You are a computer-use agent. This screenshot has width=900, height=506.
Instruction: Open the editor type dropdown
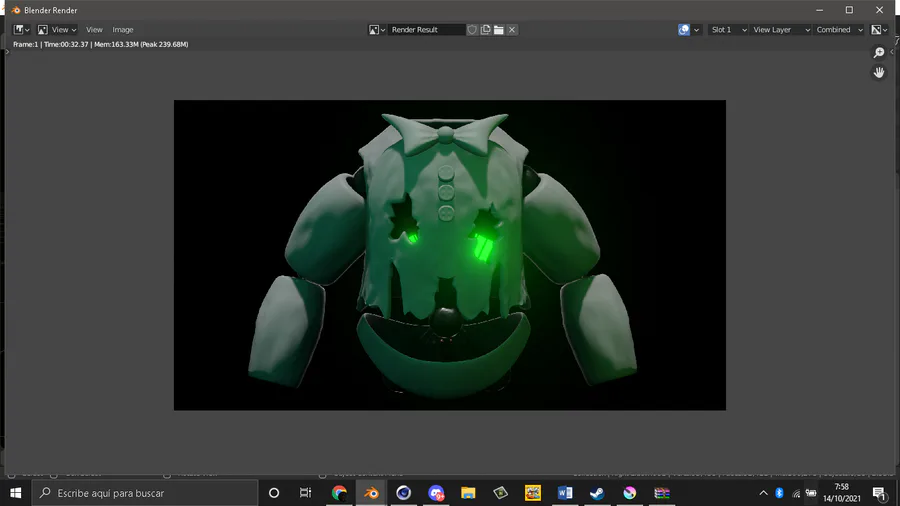point(21,30)
